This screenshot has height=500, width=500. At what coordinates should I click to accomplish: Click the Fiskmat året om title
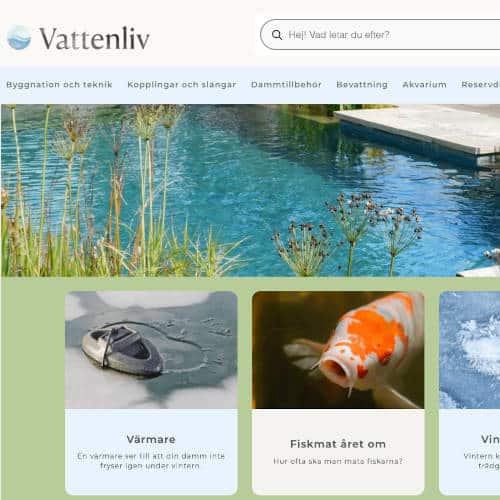pyautogui.click(x=338, y=444)
